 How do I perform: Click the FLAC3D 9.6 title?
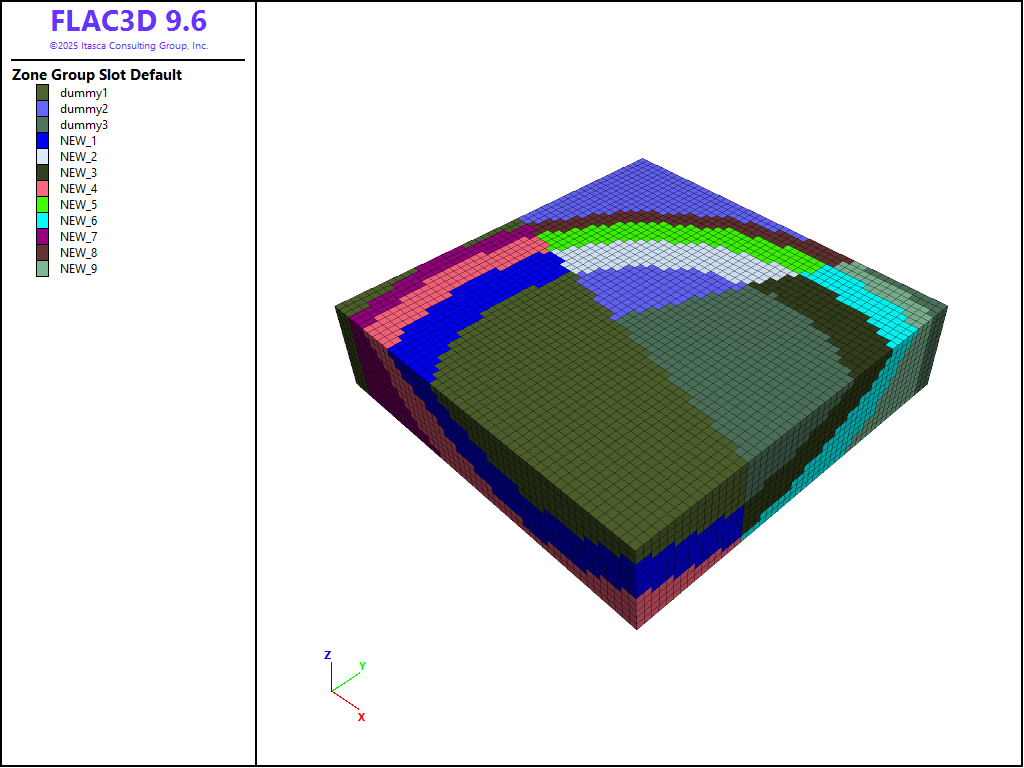tap(128, 22)
